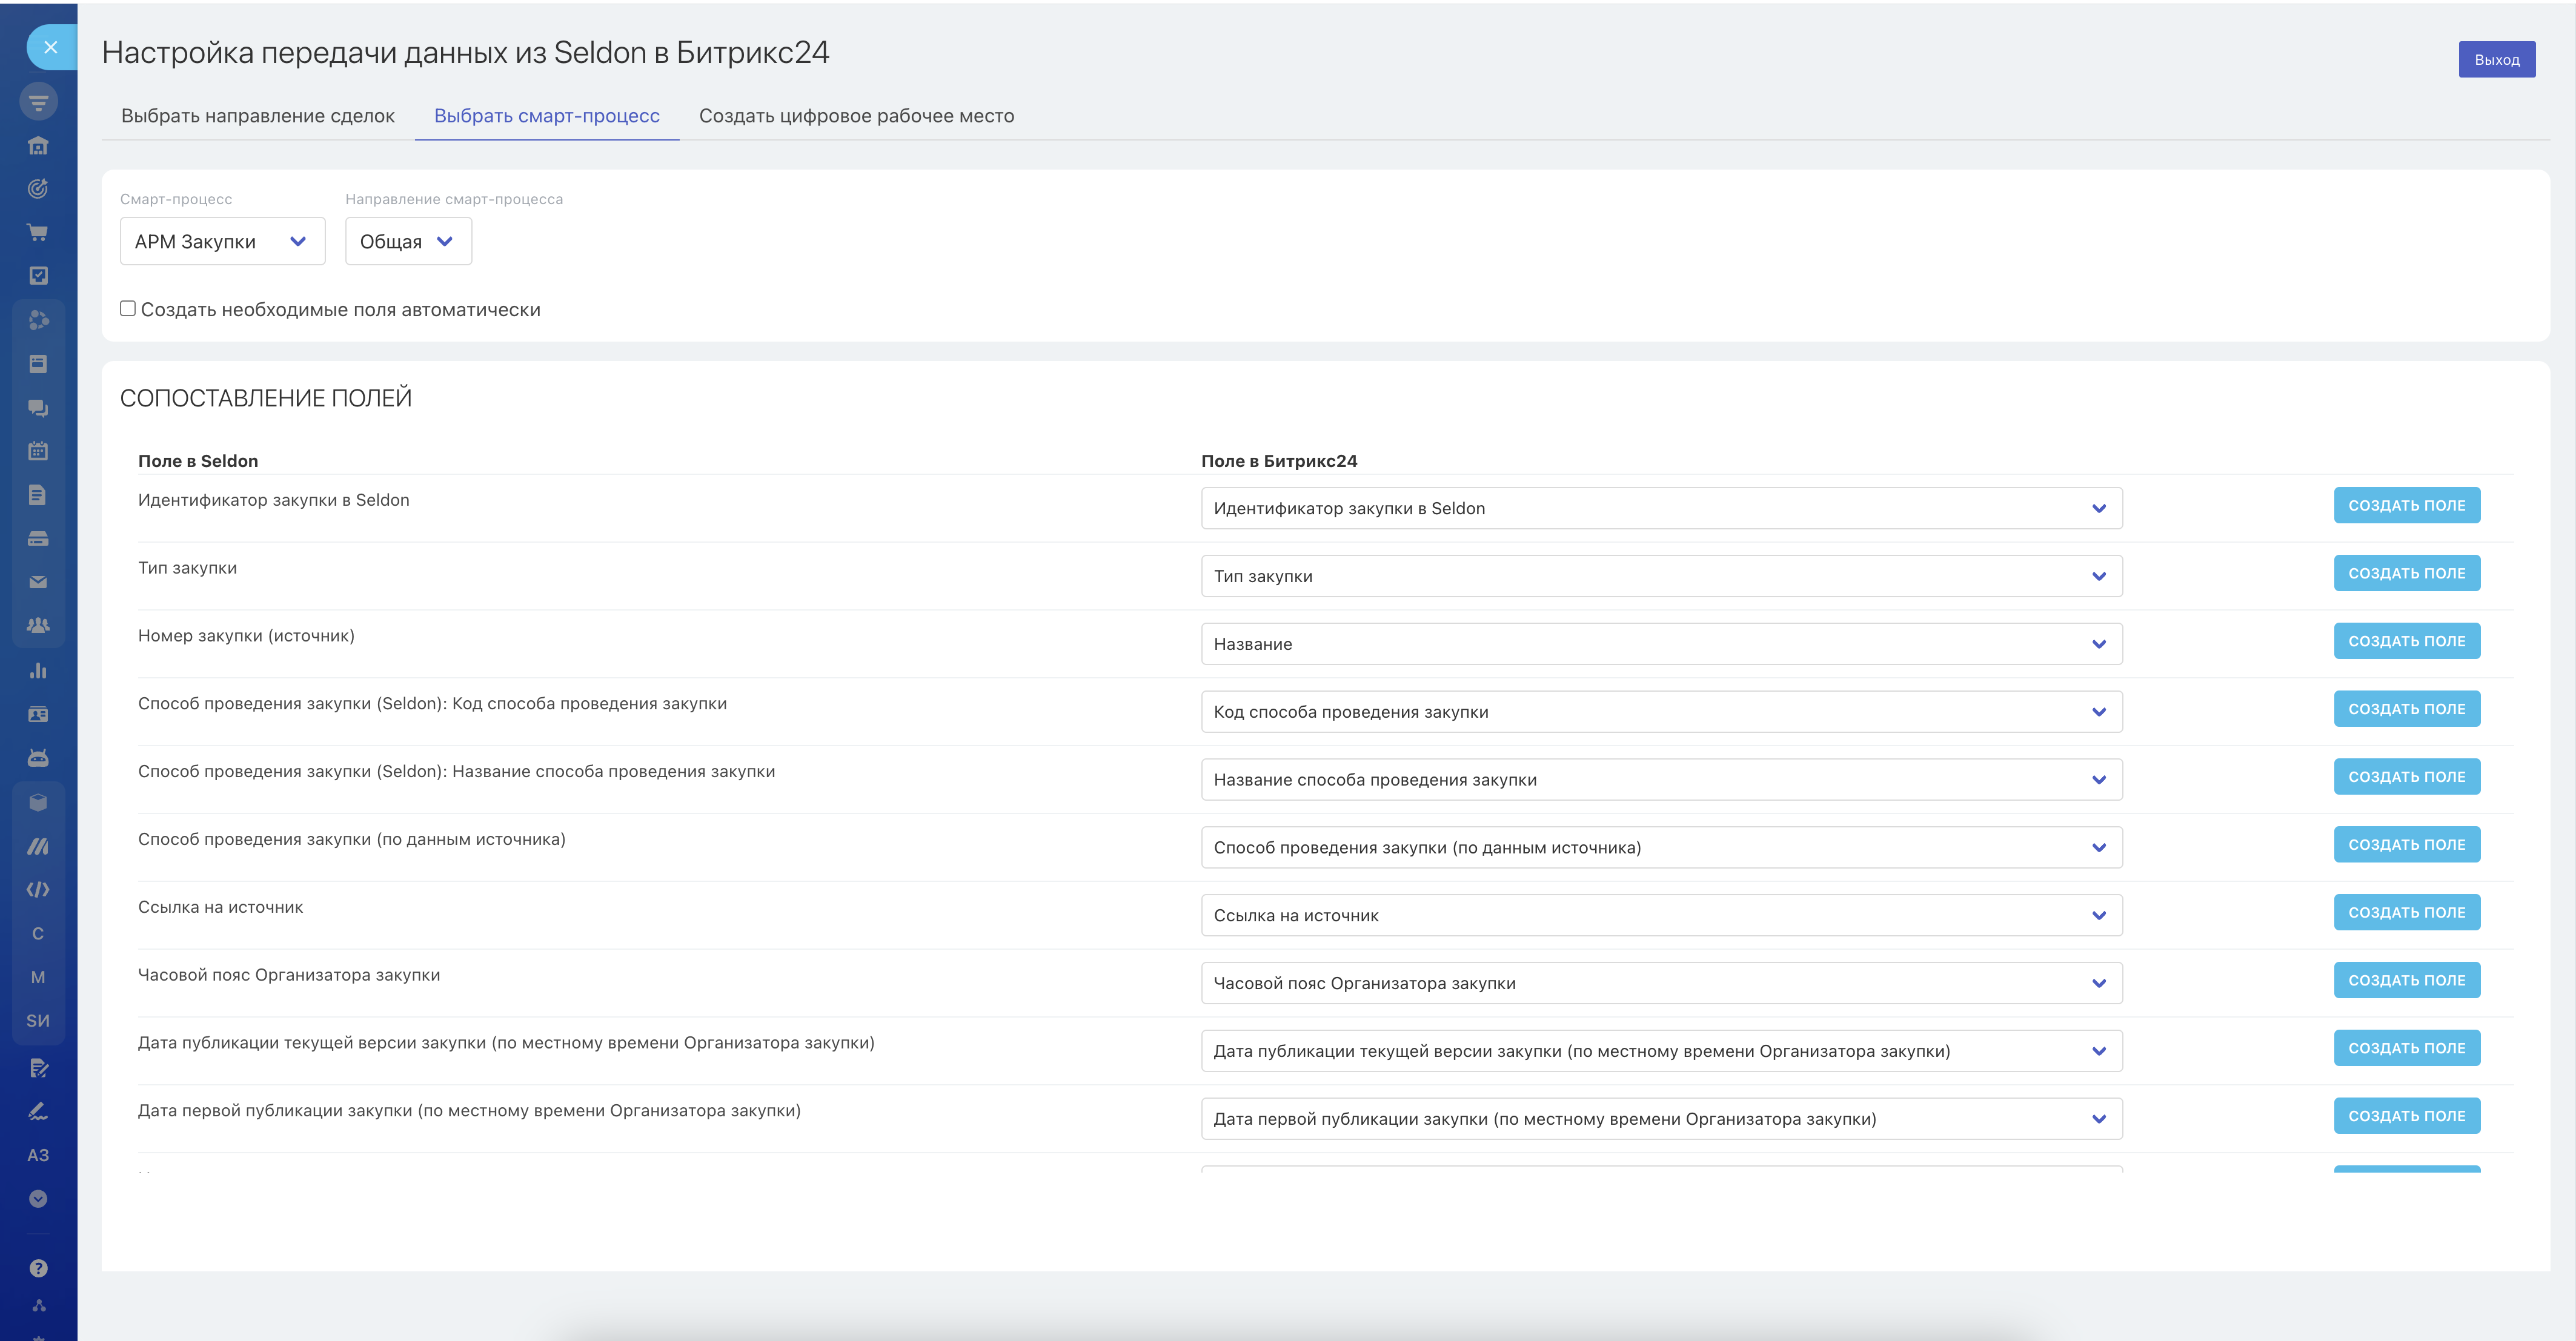Expand more sidebar items with chevron circle
This screenshot has height=1341, width=2576.
[38, 1199]
